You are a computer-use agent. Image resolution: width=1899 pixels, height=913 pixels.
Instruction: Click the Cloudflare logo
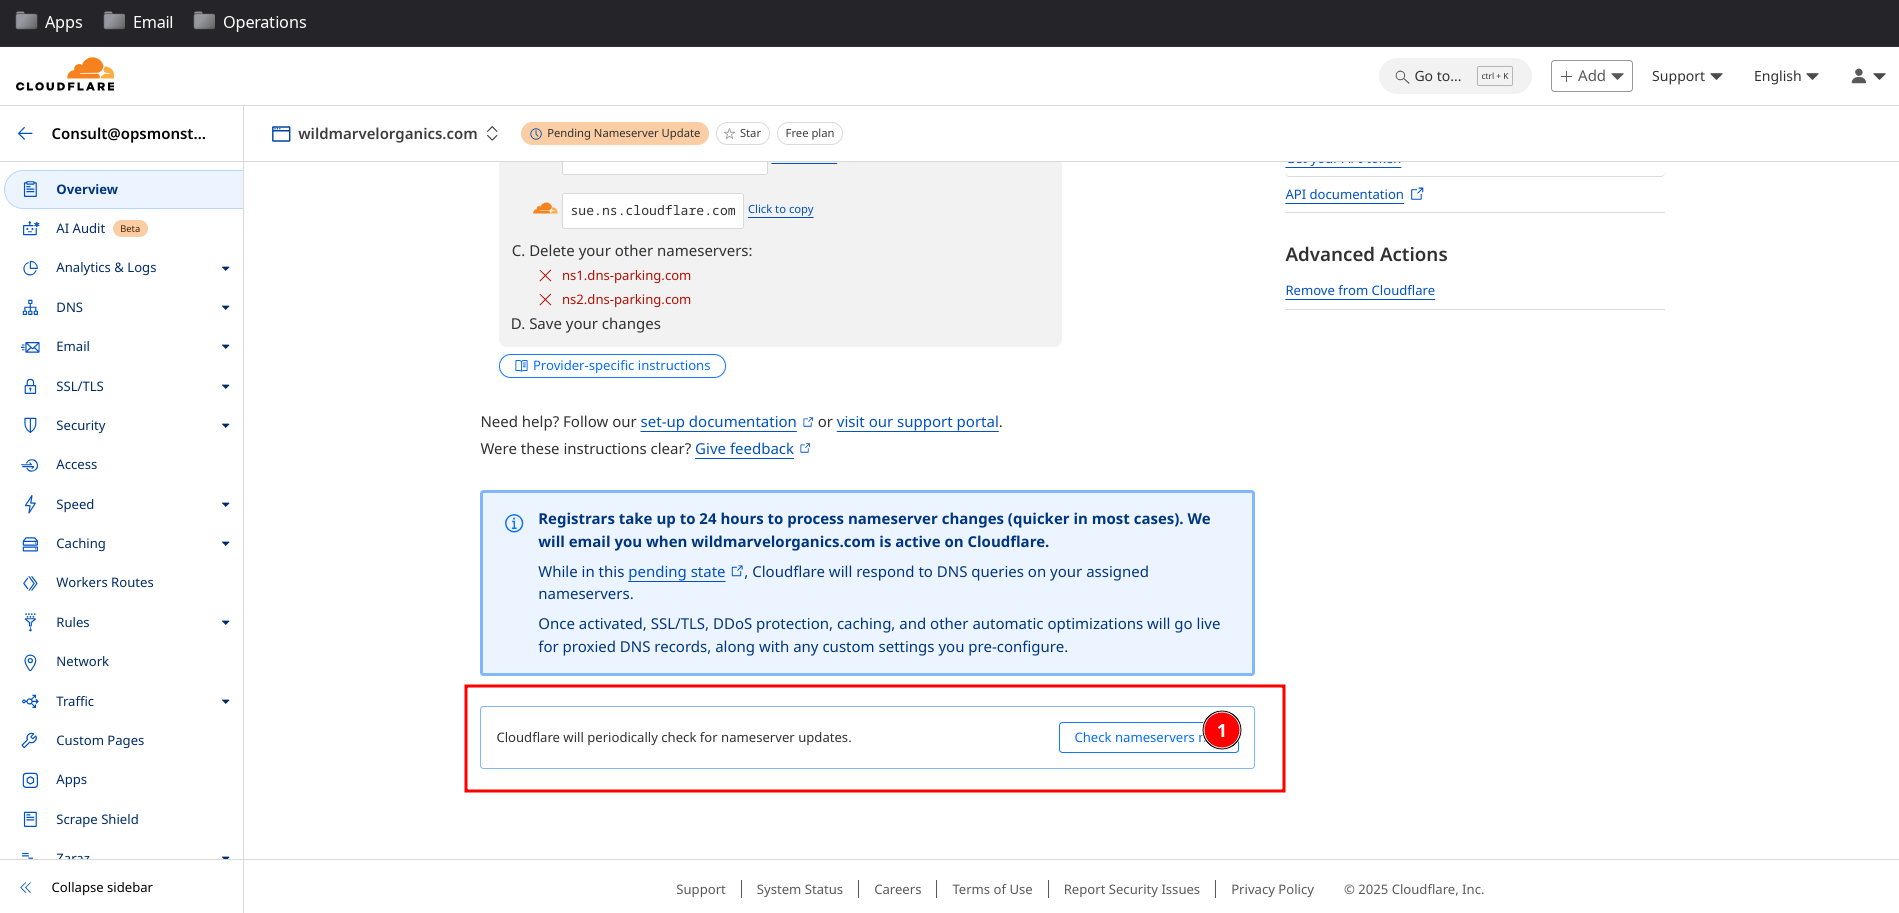pos(65,75)
